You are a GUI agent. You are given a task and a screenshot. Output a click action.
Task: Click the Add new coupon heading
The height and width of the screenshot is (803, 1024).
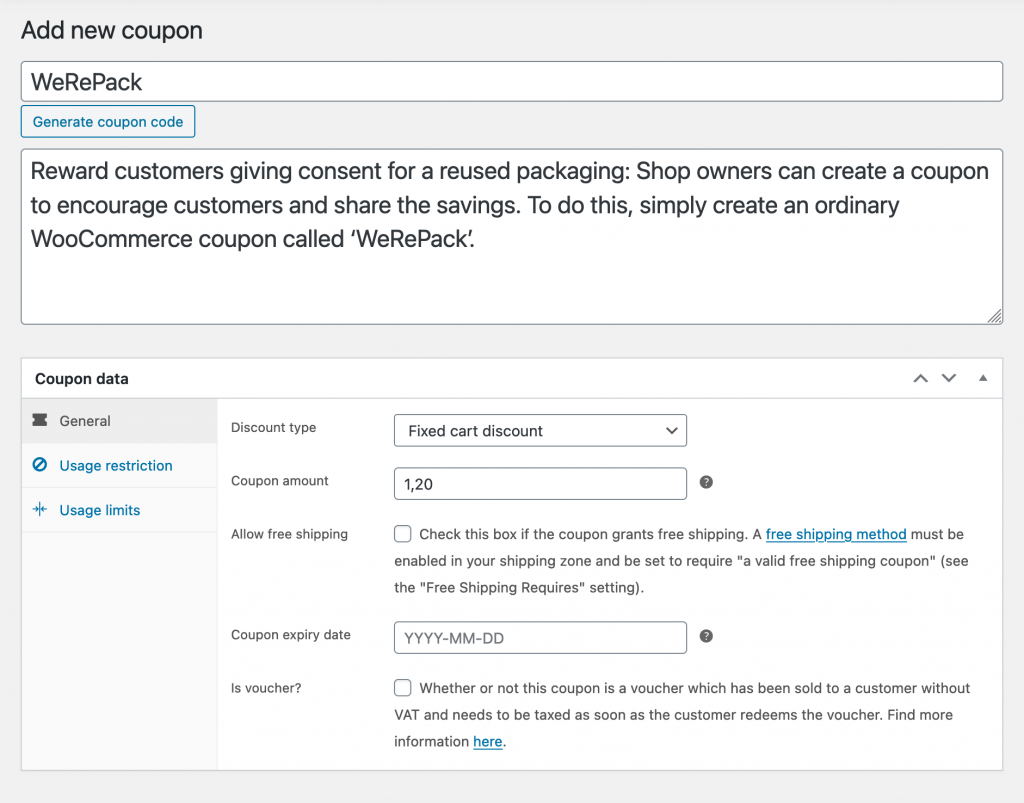112,31
